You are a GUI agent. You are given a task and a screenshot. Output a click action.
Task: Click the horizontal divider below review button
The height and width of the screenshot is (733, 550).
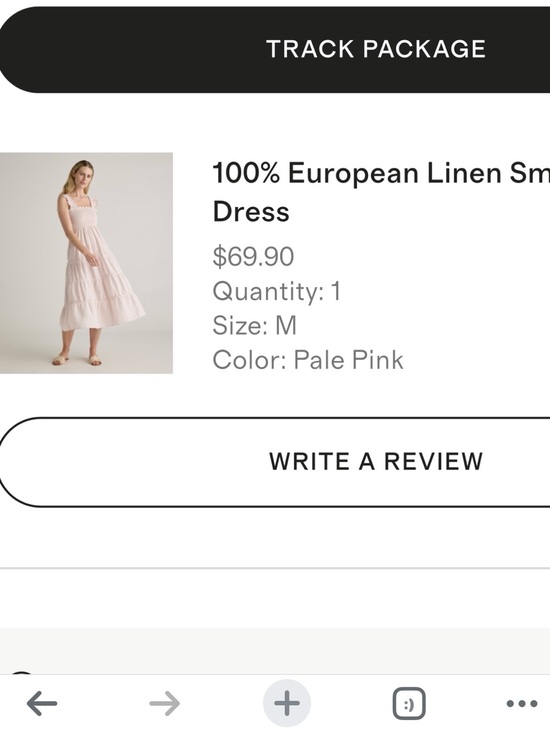point(275,568)
